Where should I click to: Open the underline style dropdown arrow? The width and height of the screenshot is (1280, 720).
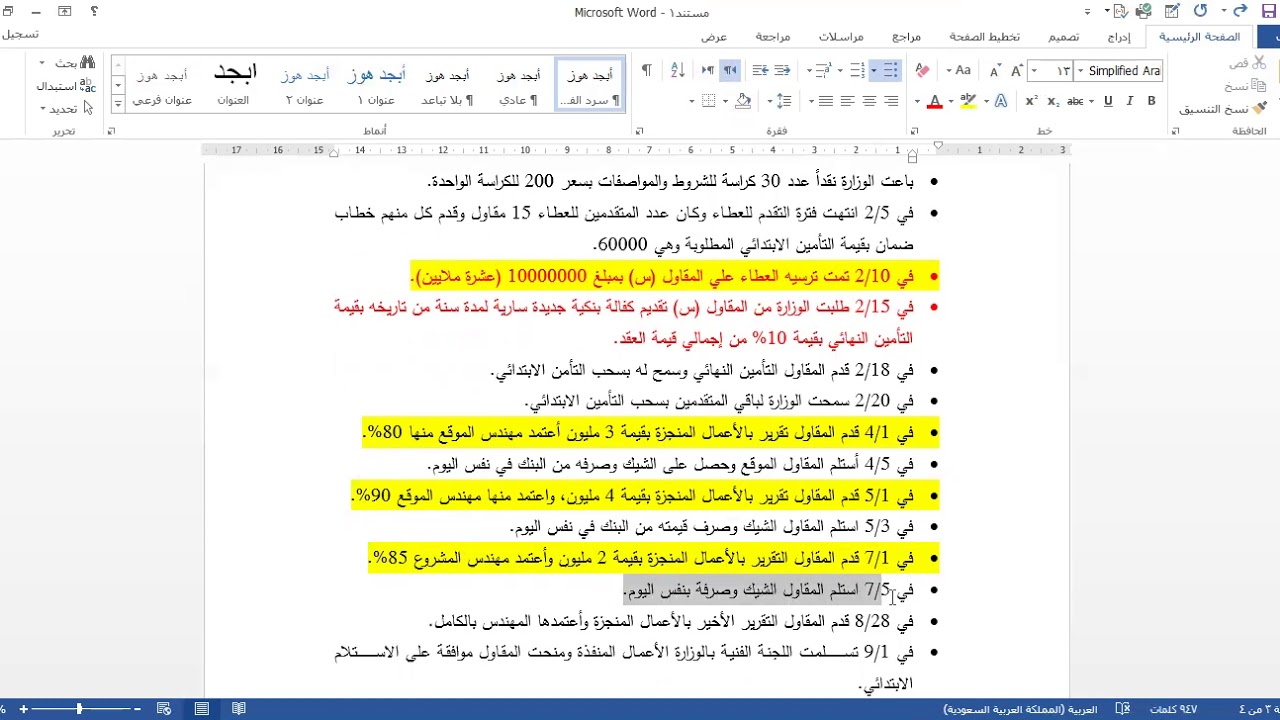[1093, 101]
